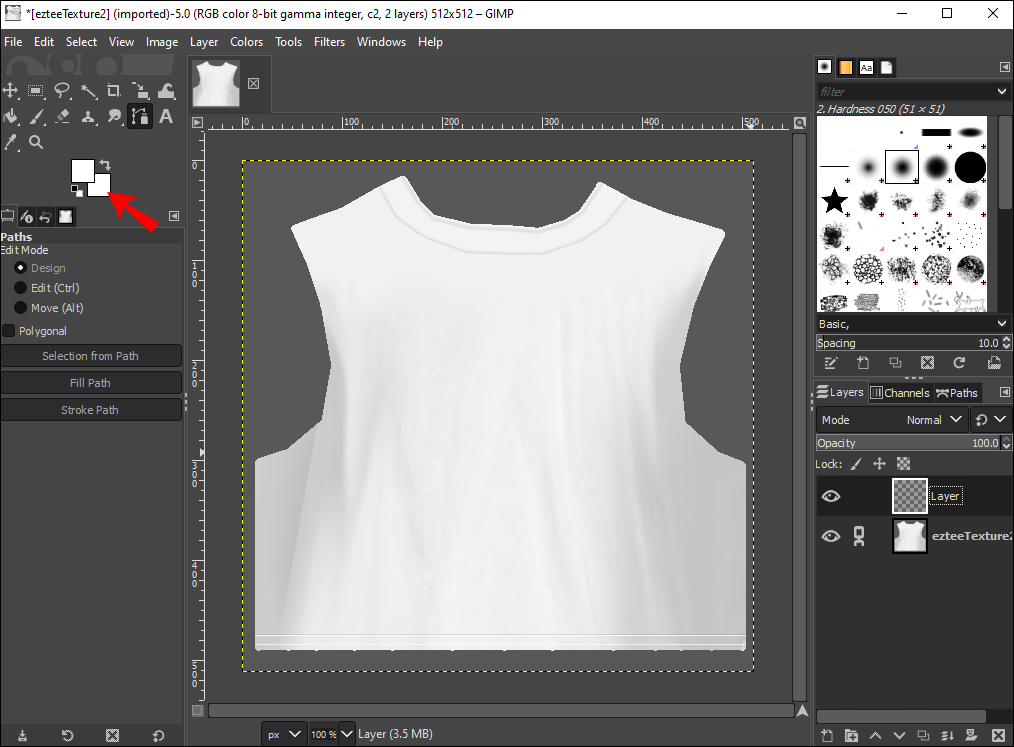This screenshot has height=747, width=1014.
Task: Swap foreground and background colors
Action: [x=106, y=164]
